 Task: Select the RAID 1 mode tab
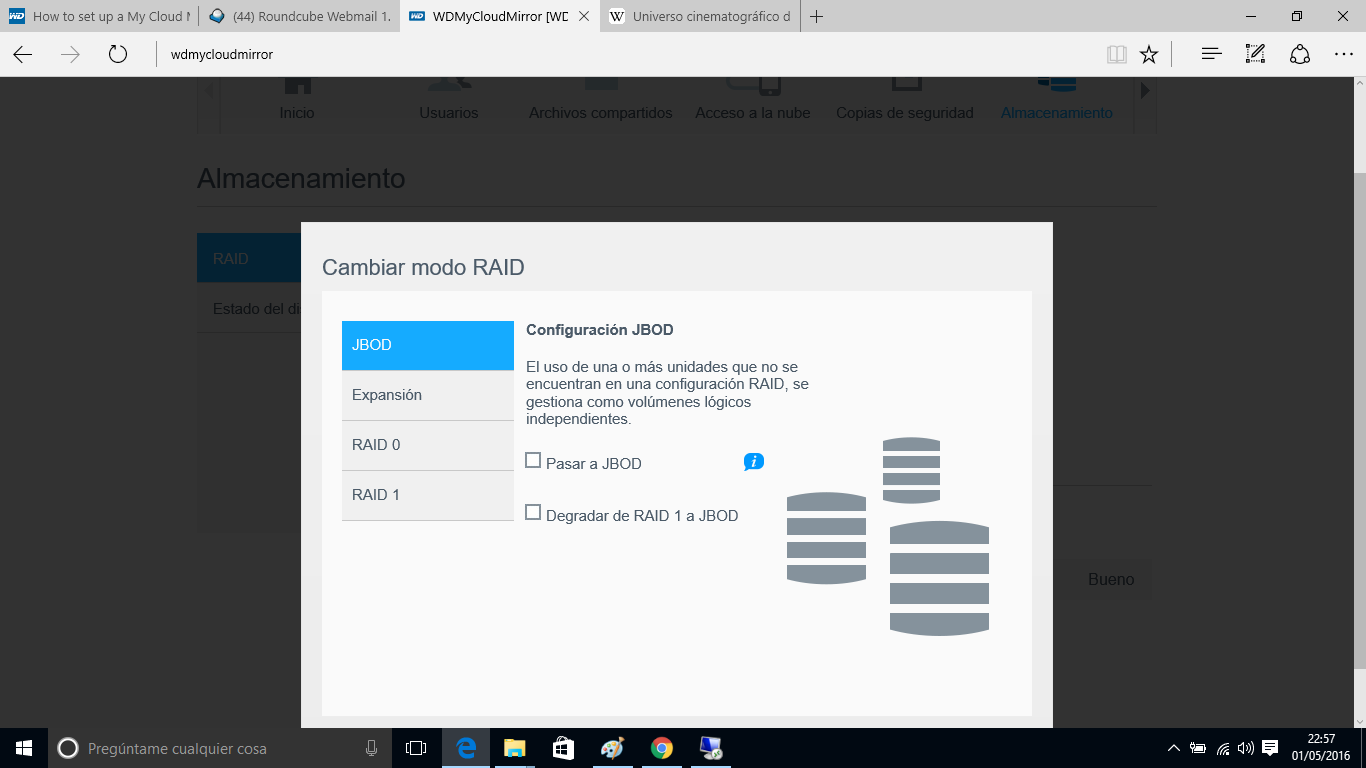click(x=427, y=495)
